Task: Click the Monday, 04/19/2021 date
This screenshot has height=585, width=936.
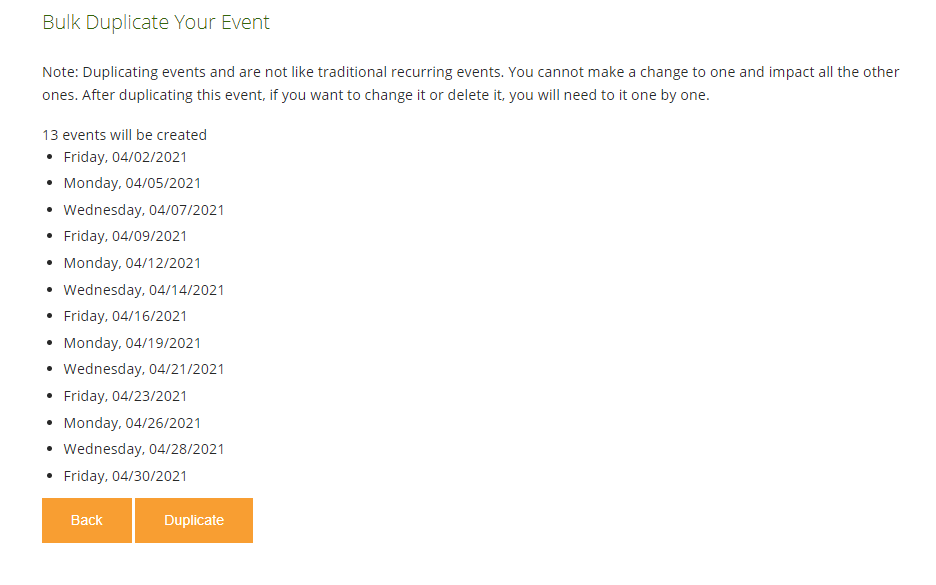Action: coord(132,343)
